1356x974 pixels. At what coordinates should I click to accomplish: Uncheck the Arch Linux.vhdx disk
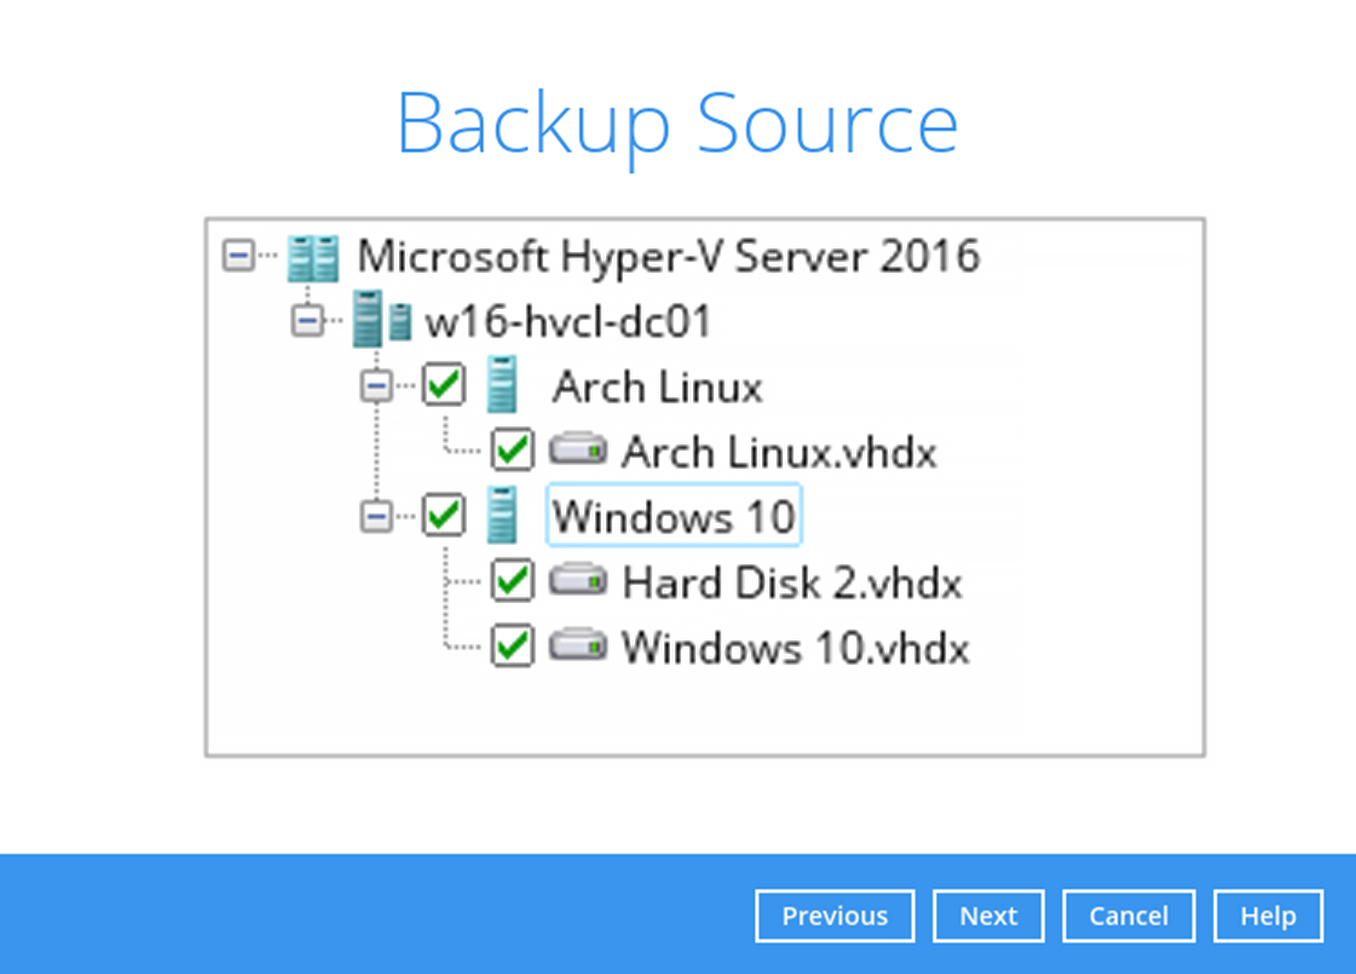[x=512, y=450]
